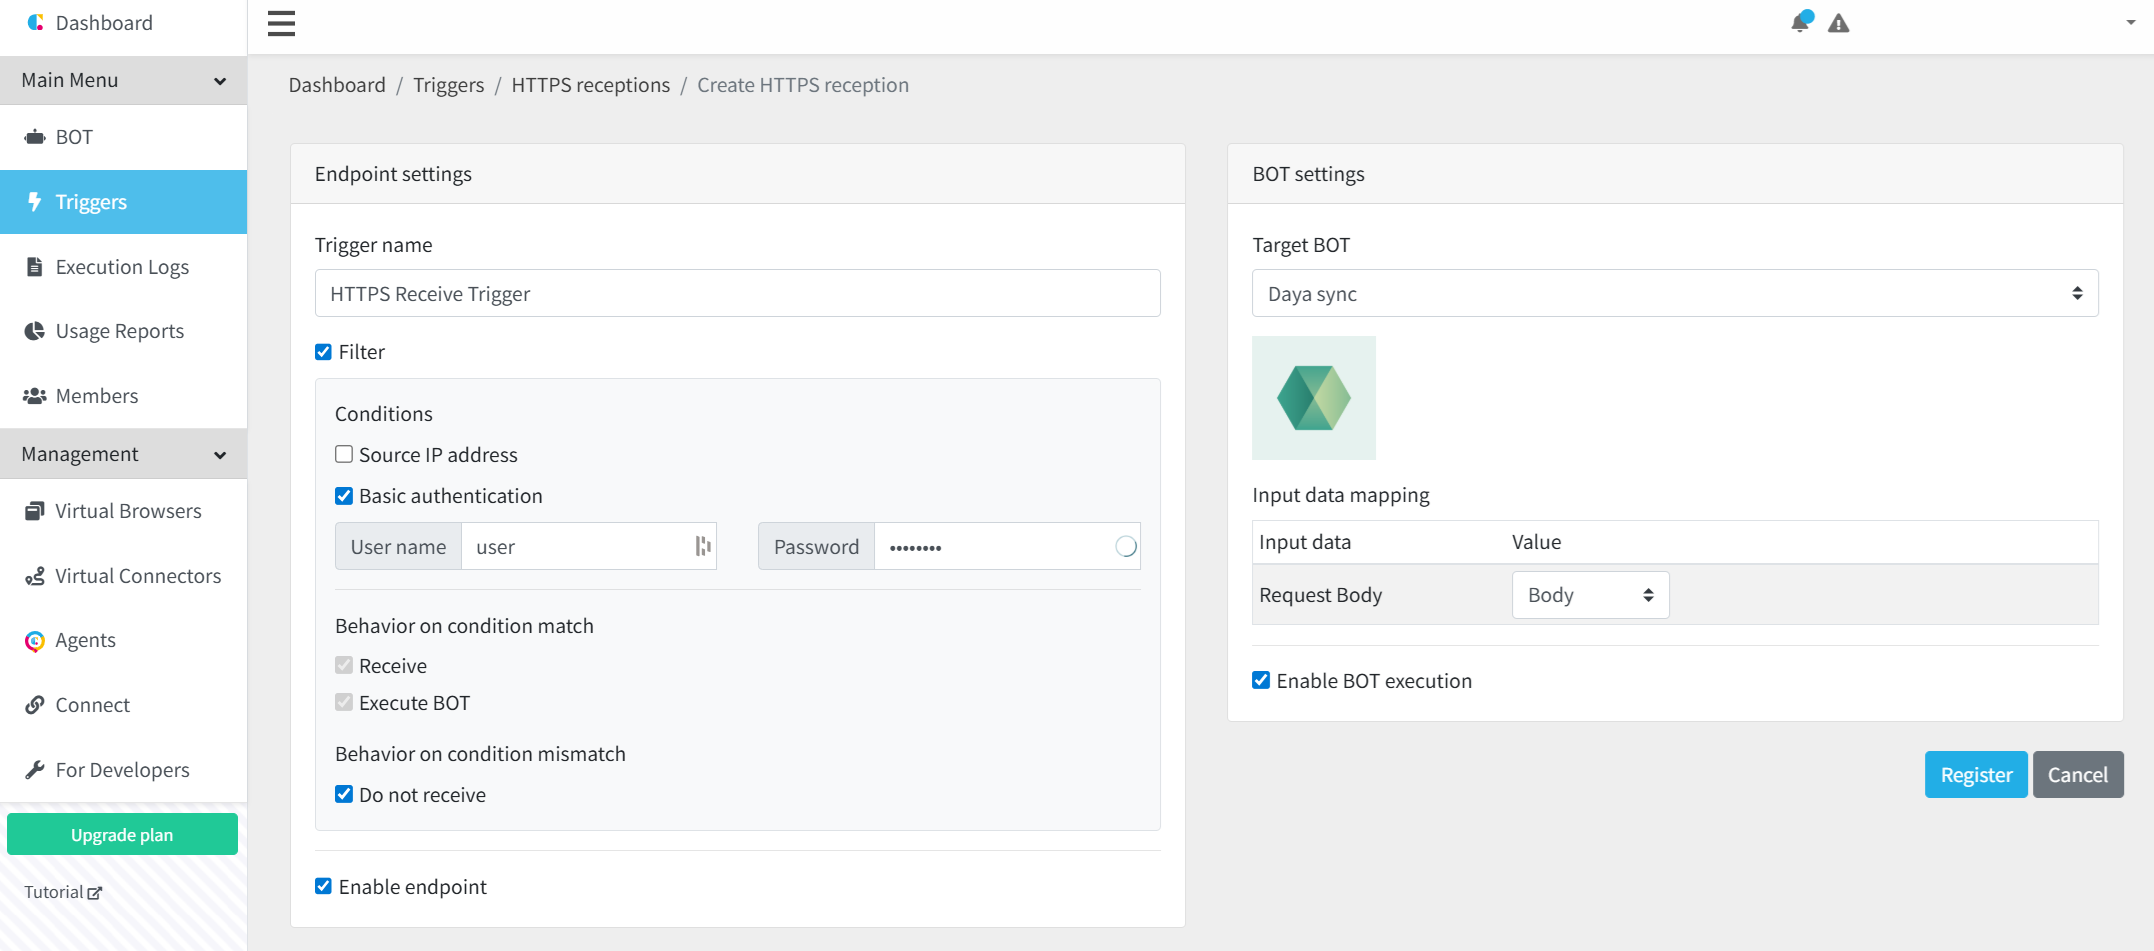
Task: Click the Connect link chain icon
Action: [35, 705]
